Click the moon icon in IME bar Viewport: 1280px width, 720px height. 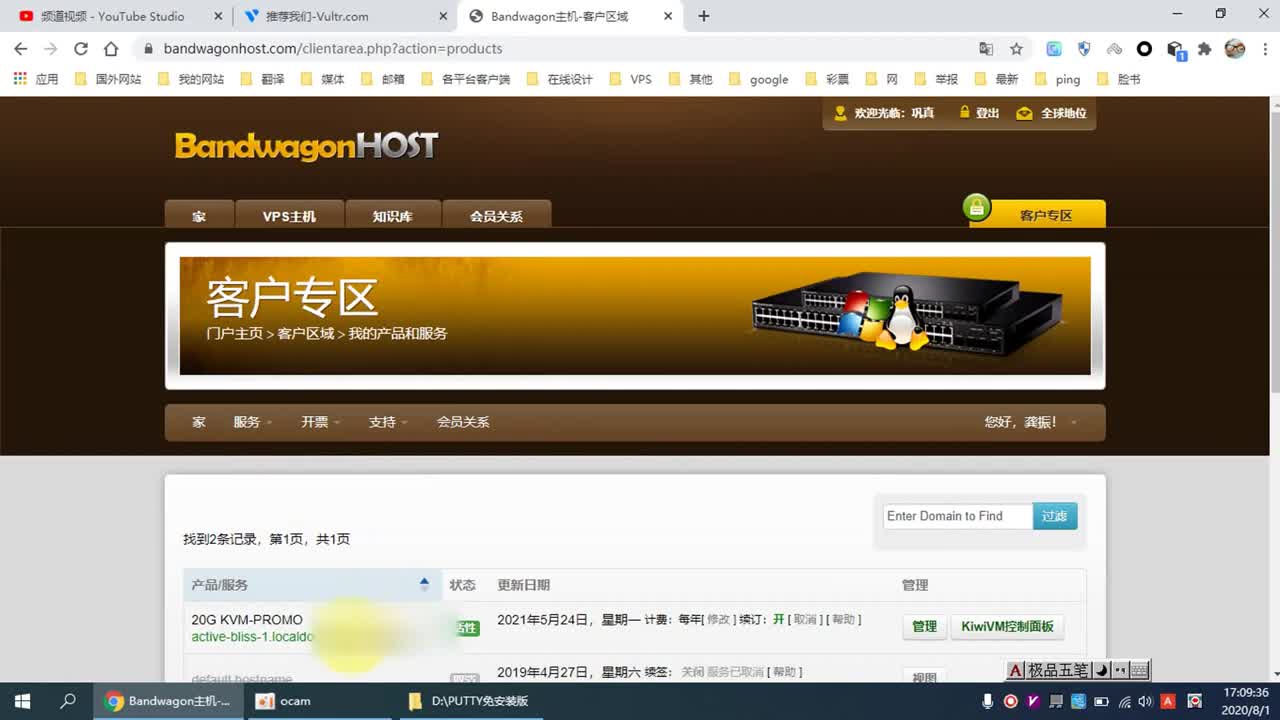pos(1101,670)
